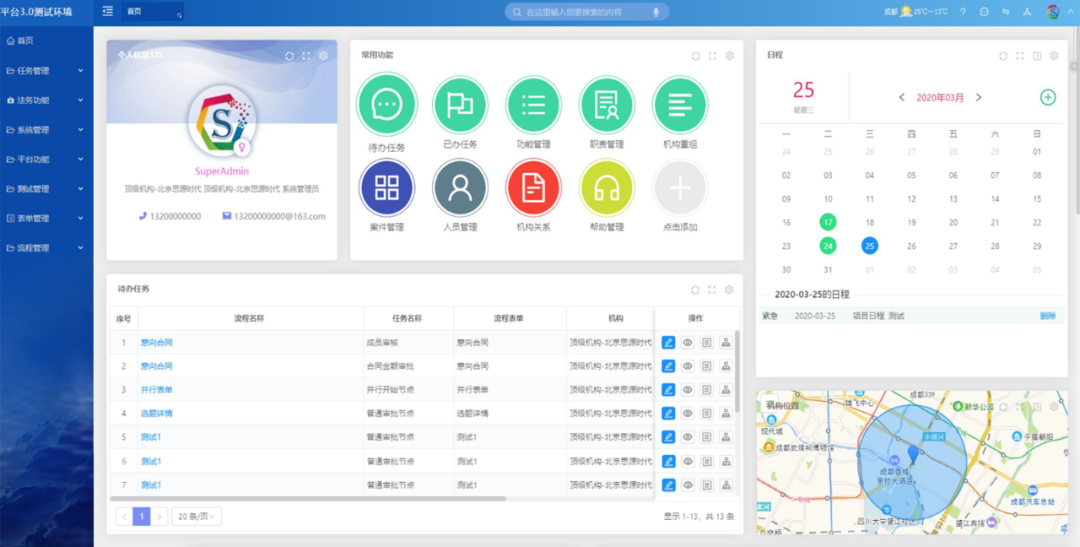This screenshot has width=1080, height=547.
Task: Click the microphone icon in search bar
Action: pos(656,12)
